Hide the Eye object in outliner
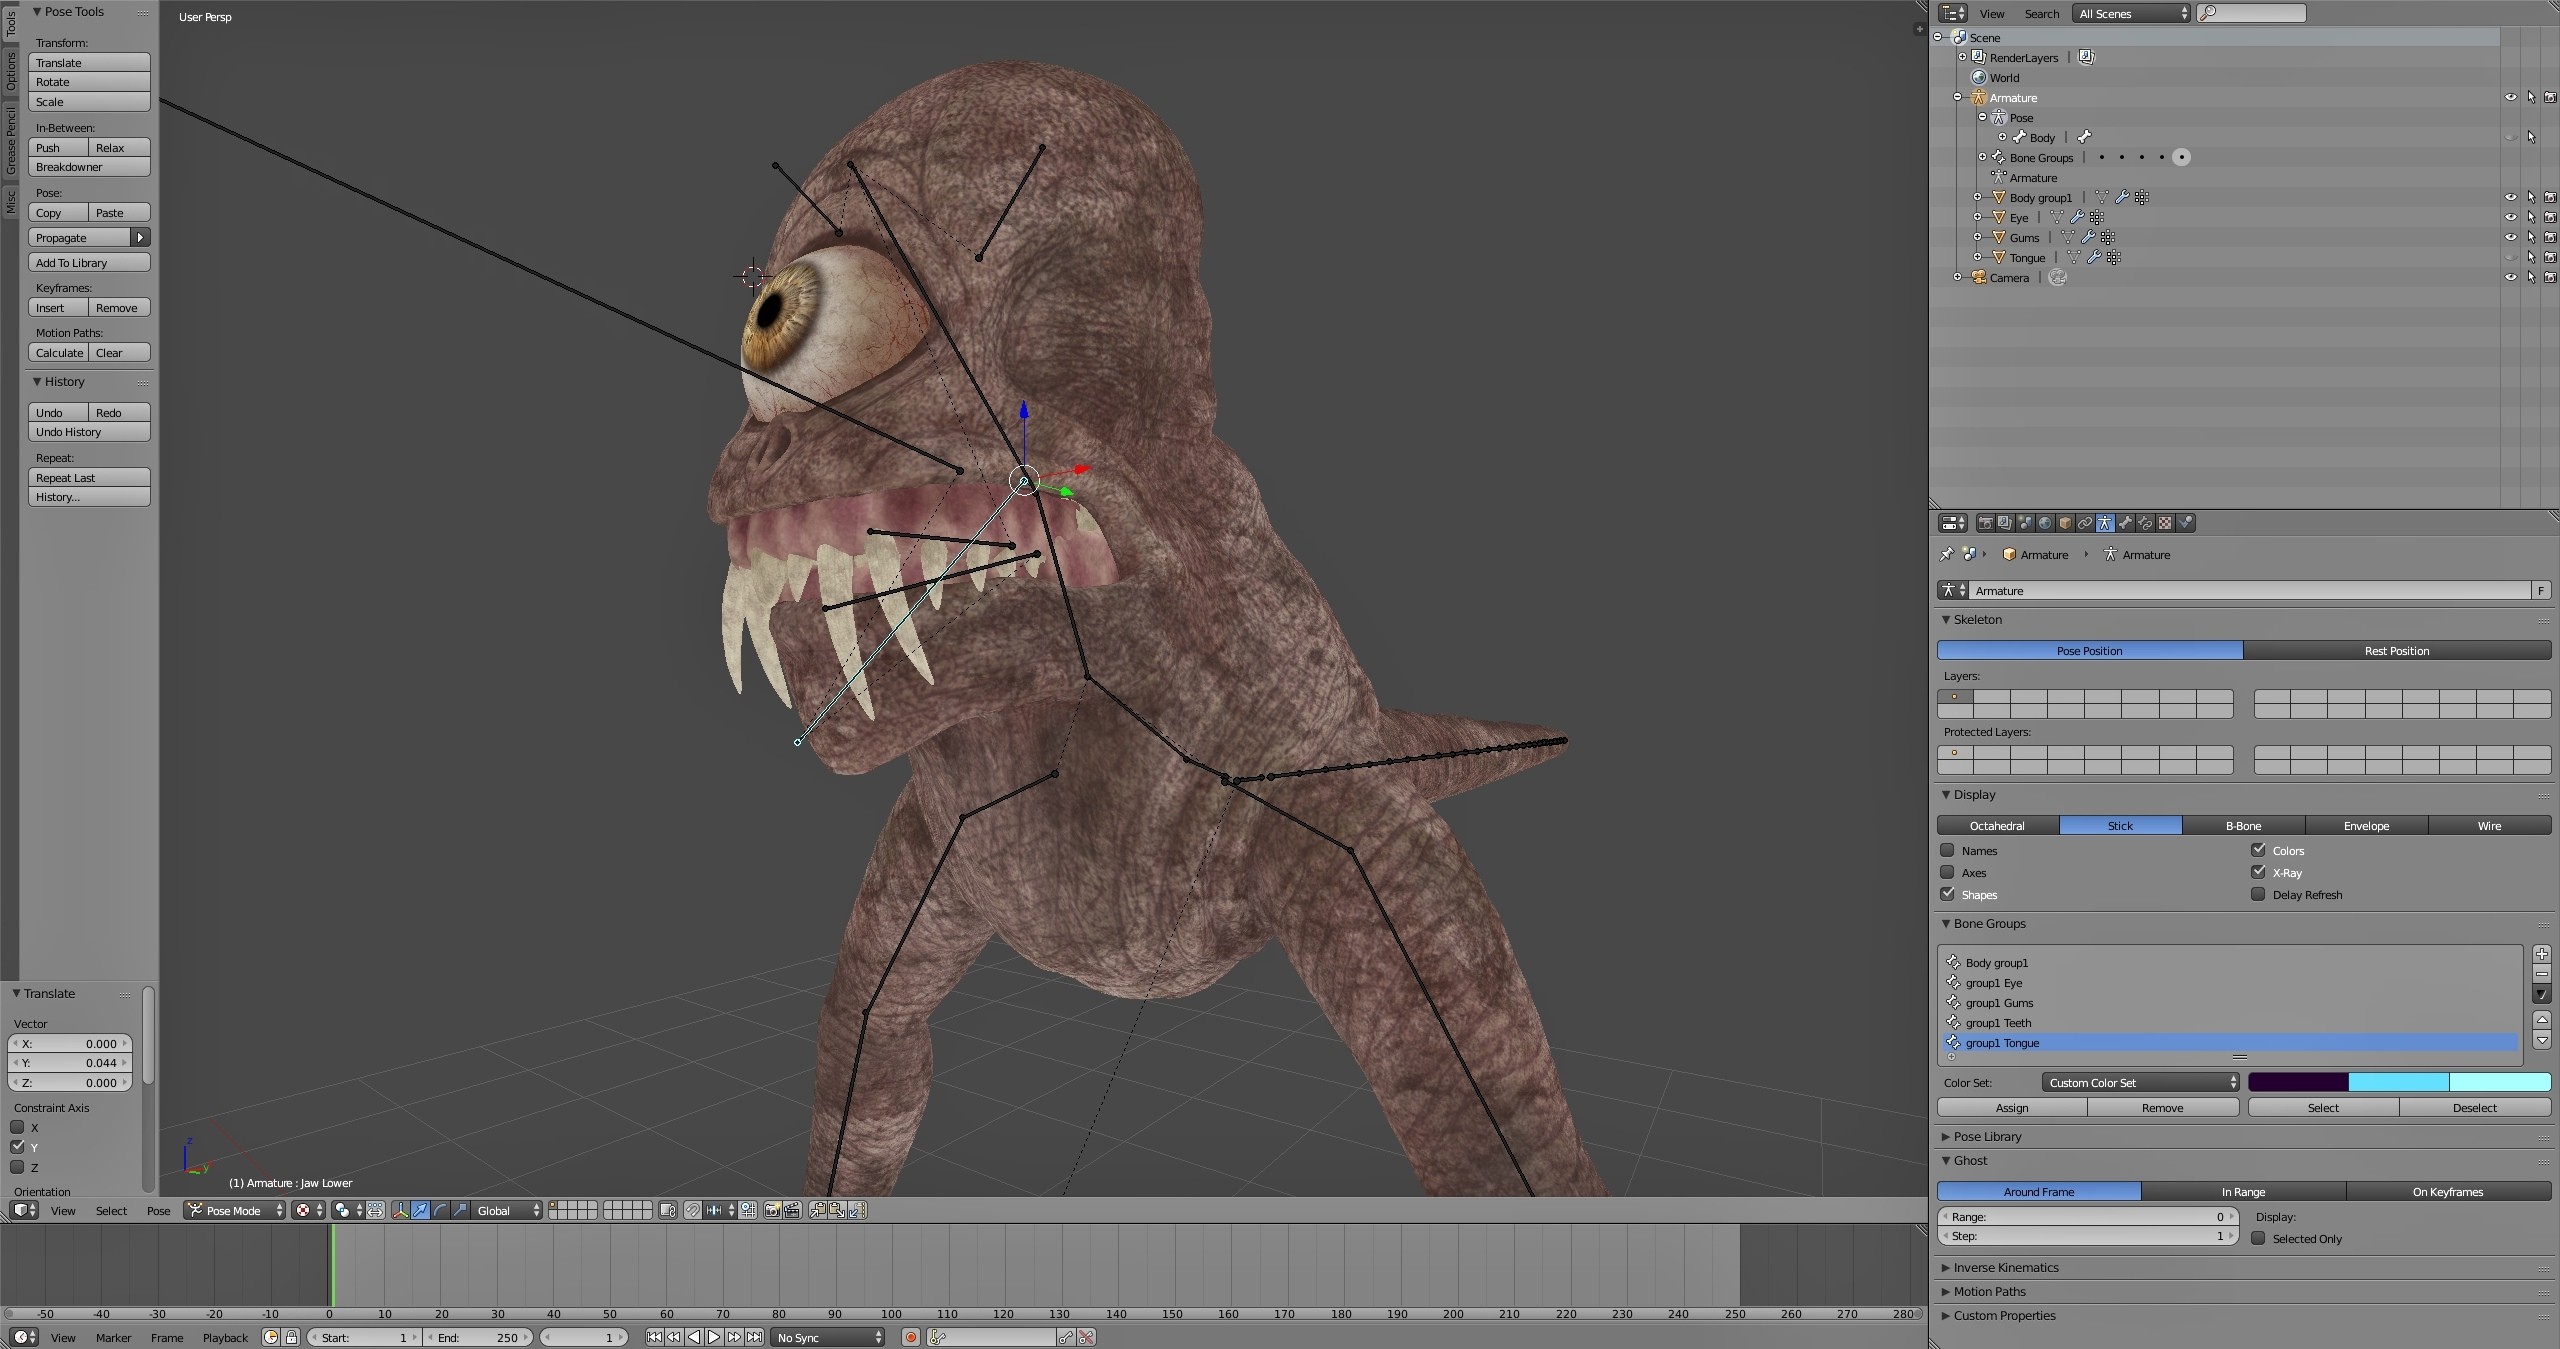 pos(2510,217)
